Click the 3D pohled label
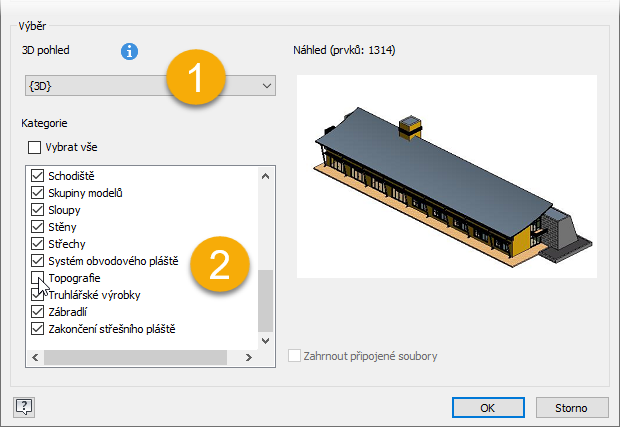This screenshot has width=620, height=427. tap(45, 50)
